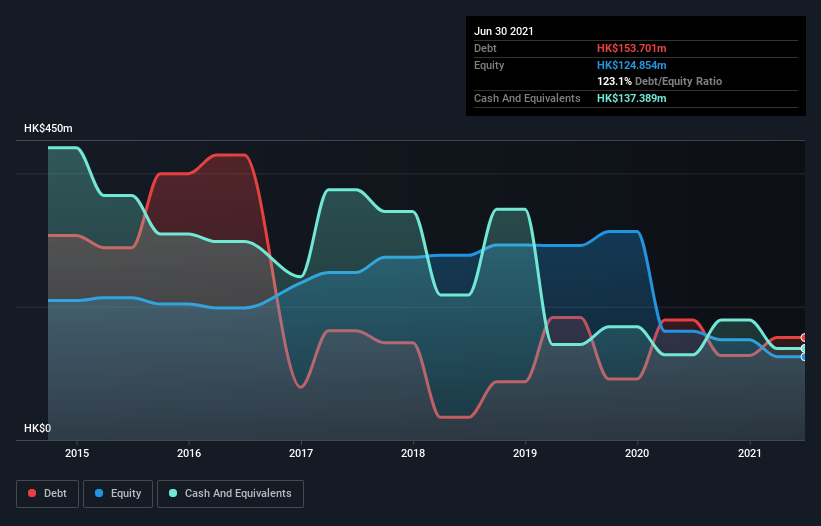Click the 123.1% Debt/Equity Ratio text
The height and width of the screenshot is (526, 821).
659,82
